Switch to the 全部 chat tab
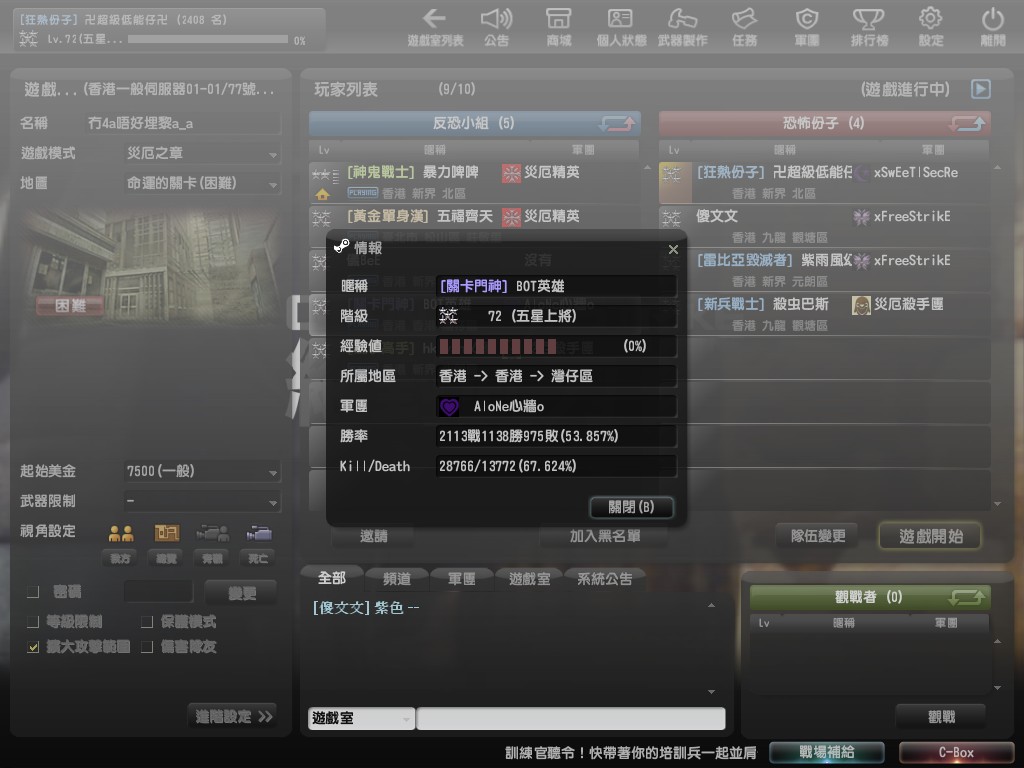 (x=332, y=578)
